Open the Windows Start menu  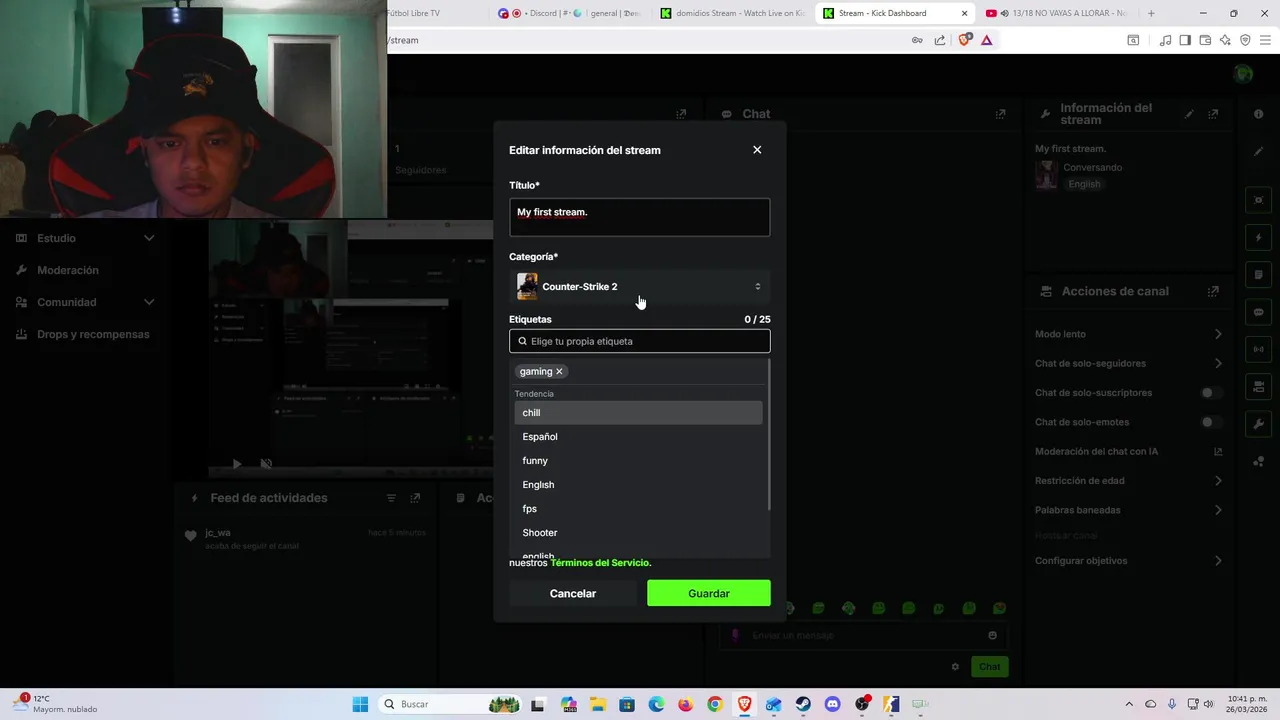point(360,704)
